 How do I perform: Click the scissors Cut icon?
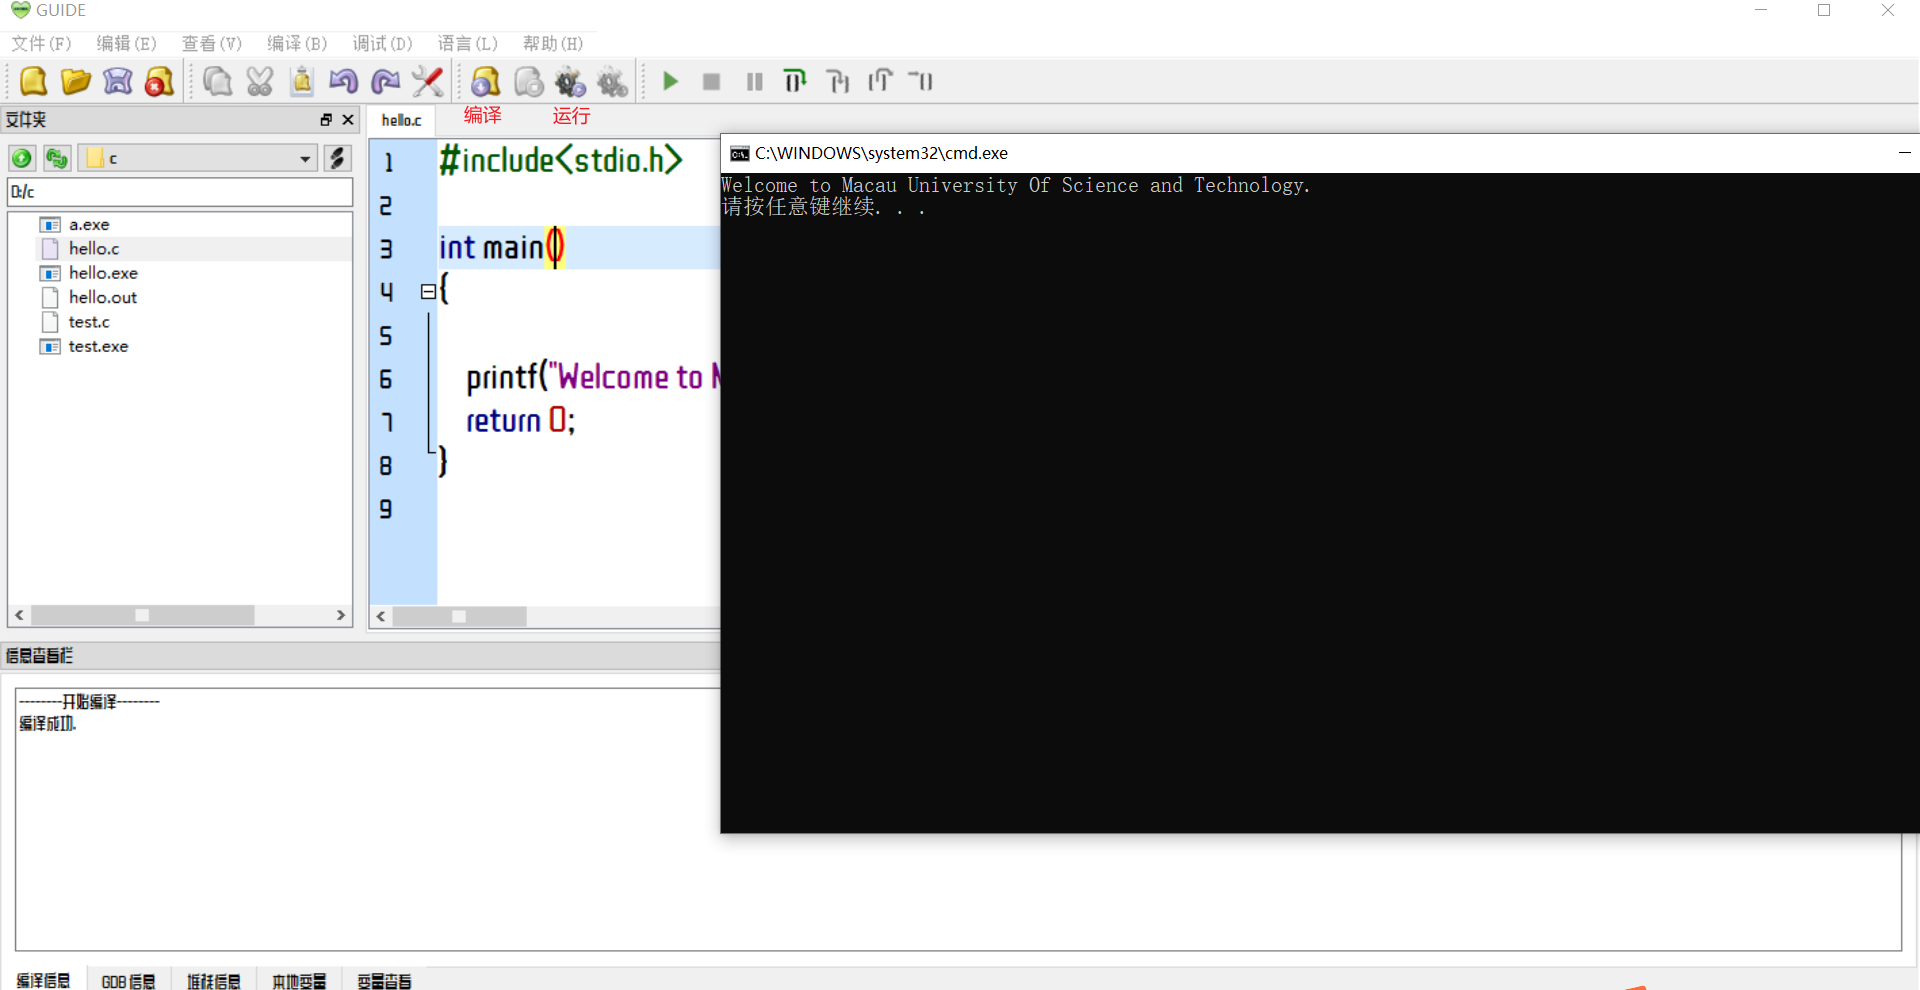[260, 81]
